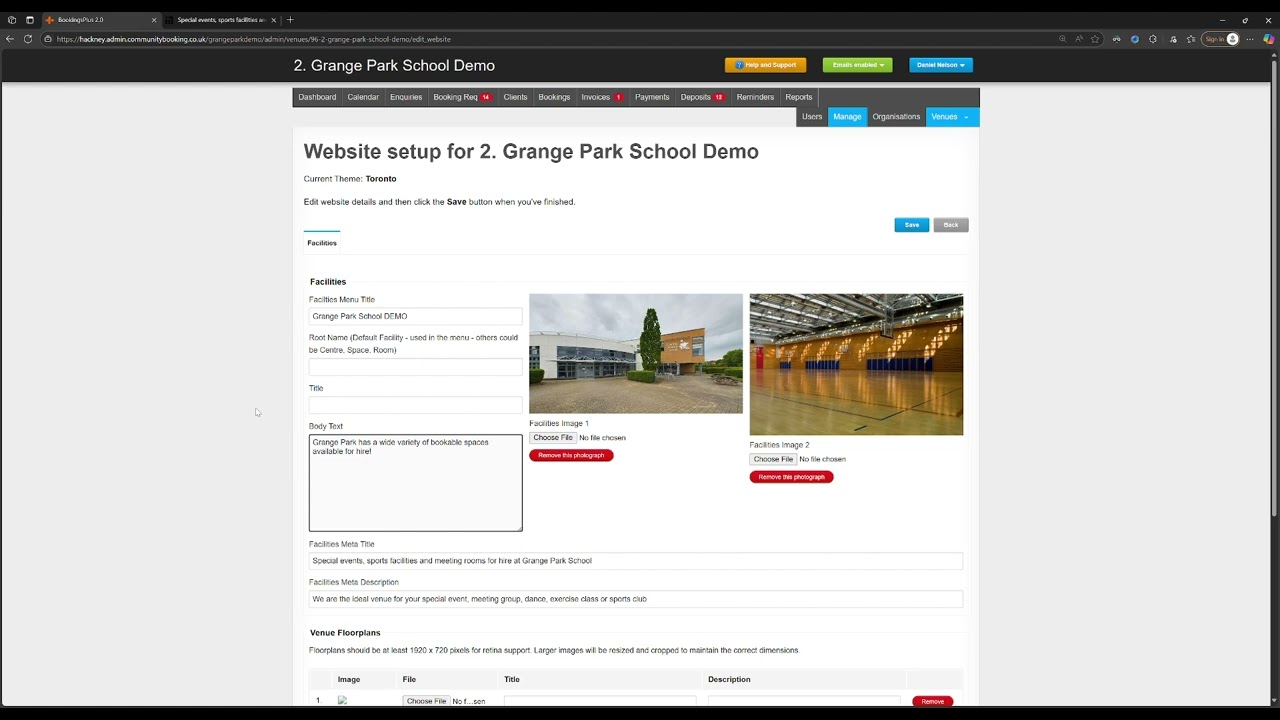The image size is (1280, 720).
Task: Choose File for Facilities Image 2
Action: point(773,459)
